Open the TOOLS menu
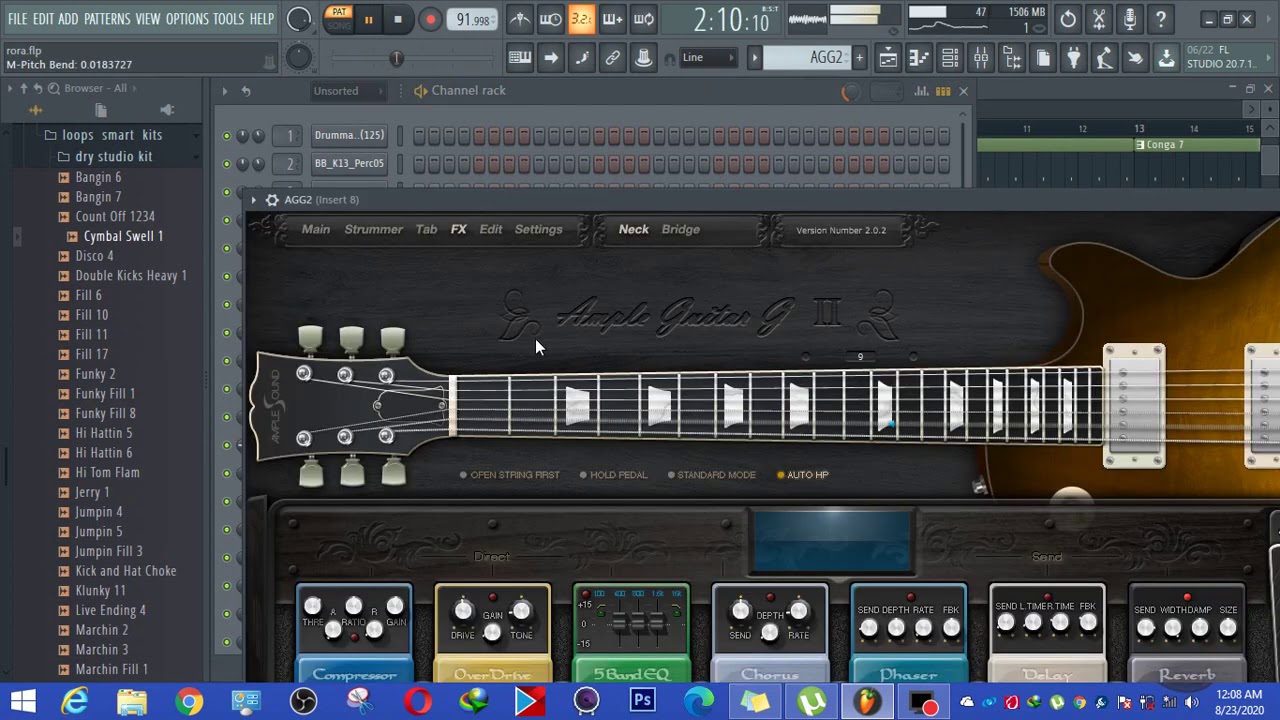Viewport: 1280px width, 720px height. click(x=228, y=19)
